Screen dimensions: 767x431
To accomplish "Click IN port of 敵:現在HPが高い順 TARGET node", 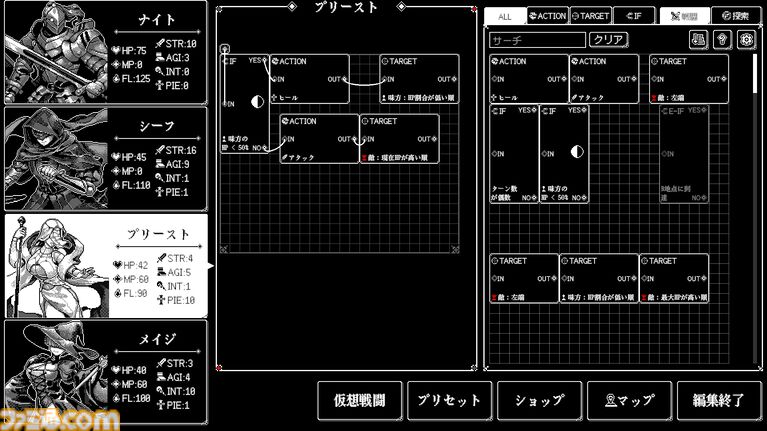I will 364,139.
